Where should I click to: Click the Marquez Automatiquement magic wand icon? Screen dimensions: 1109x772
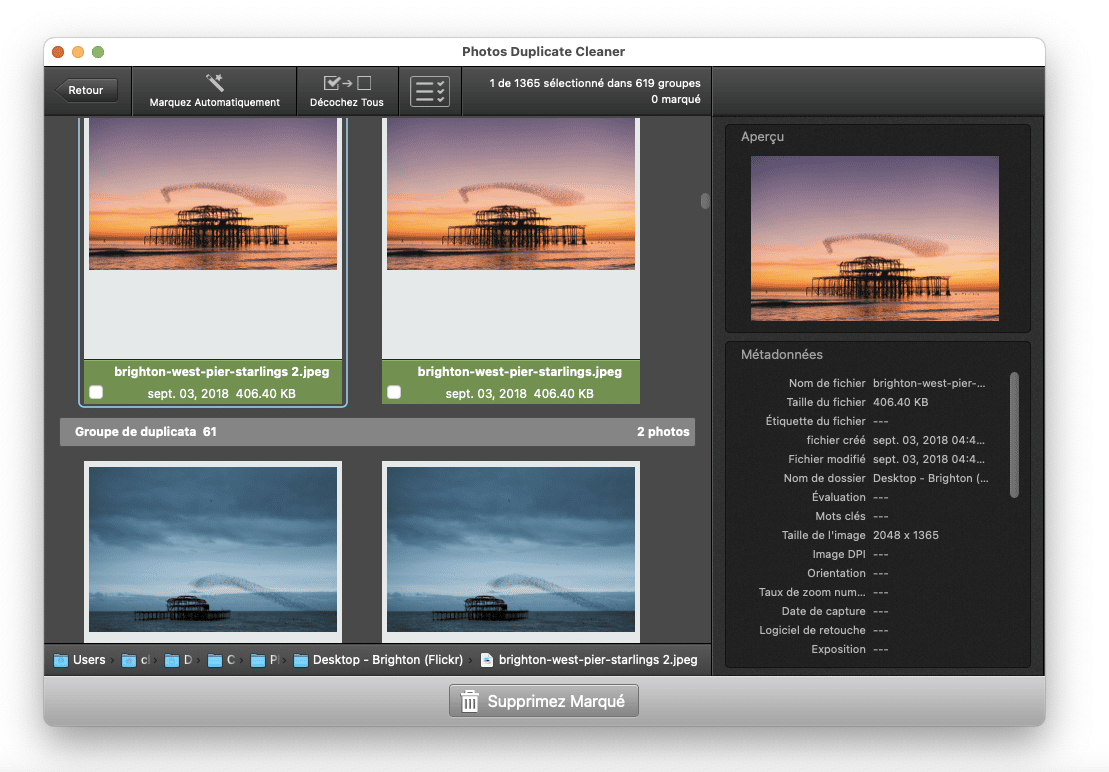(x=215, y=83)
